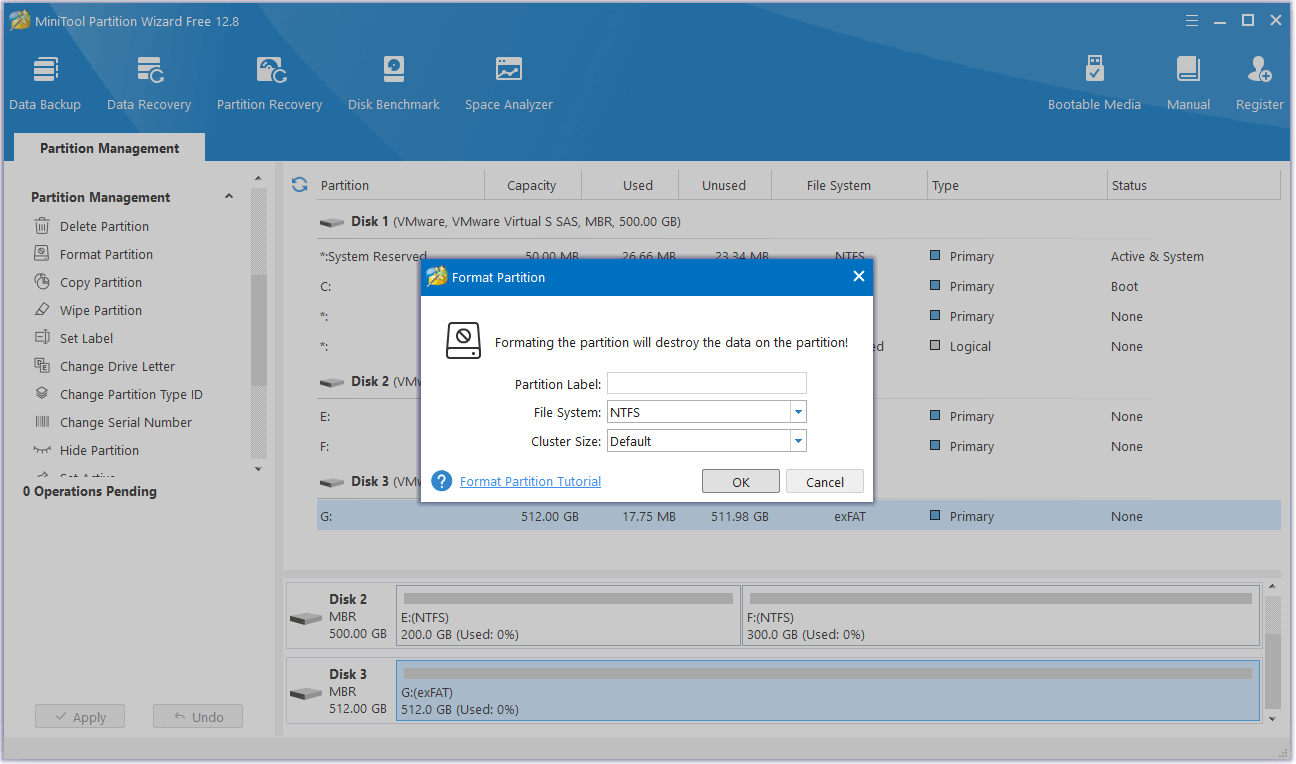Select Delete Partition in sidebar

(x=104, y=226)
